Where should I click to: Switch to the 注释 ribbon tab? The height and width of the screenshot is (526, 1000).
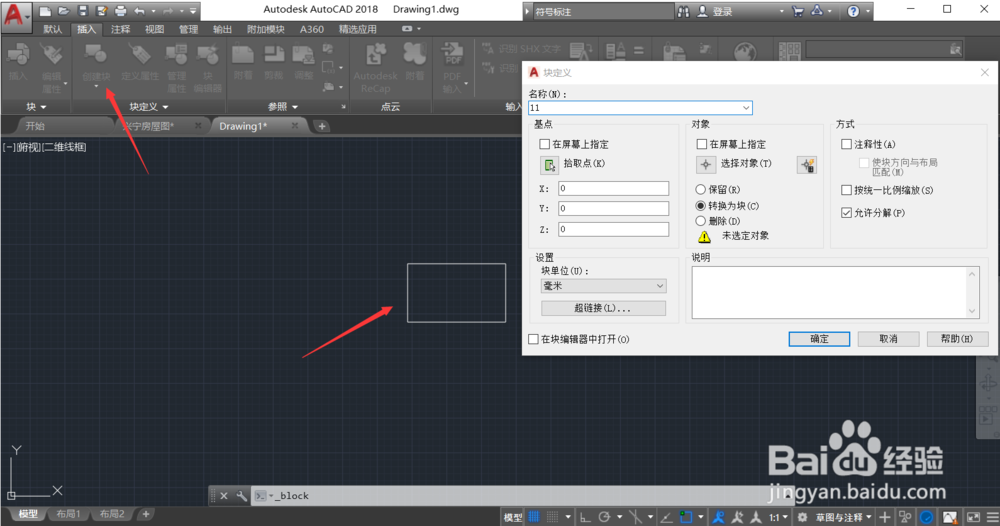click(x=121, y=29)
